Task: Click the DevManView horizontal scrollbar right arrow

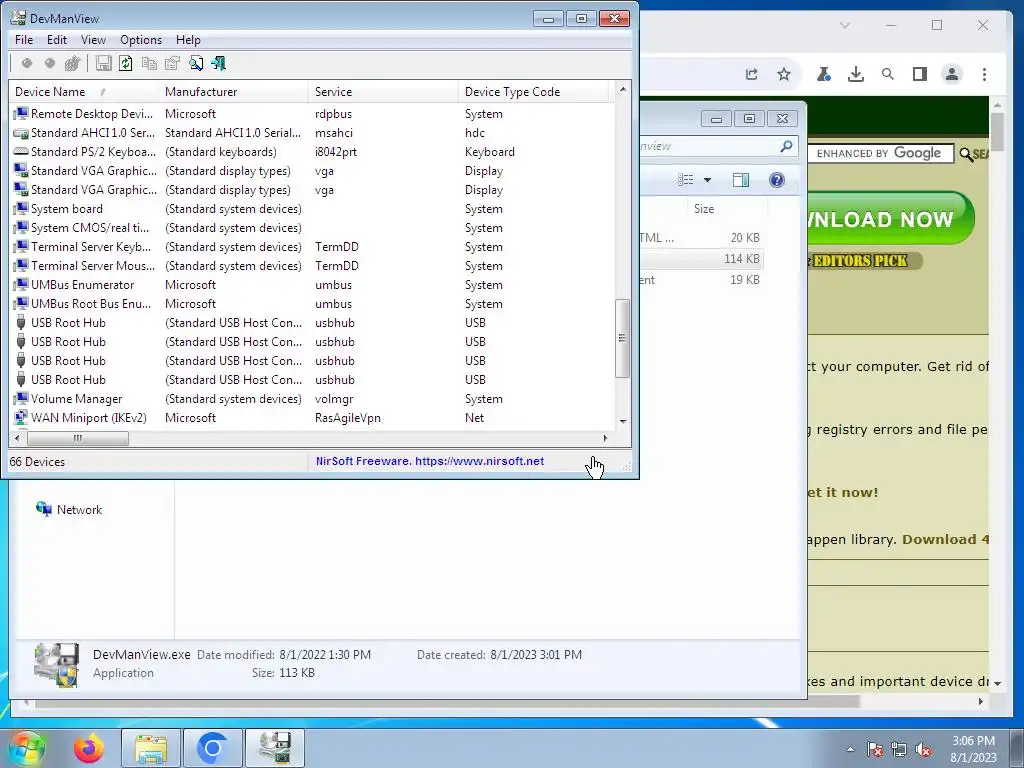Action: pos(605,438)
